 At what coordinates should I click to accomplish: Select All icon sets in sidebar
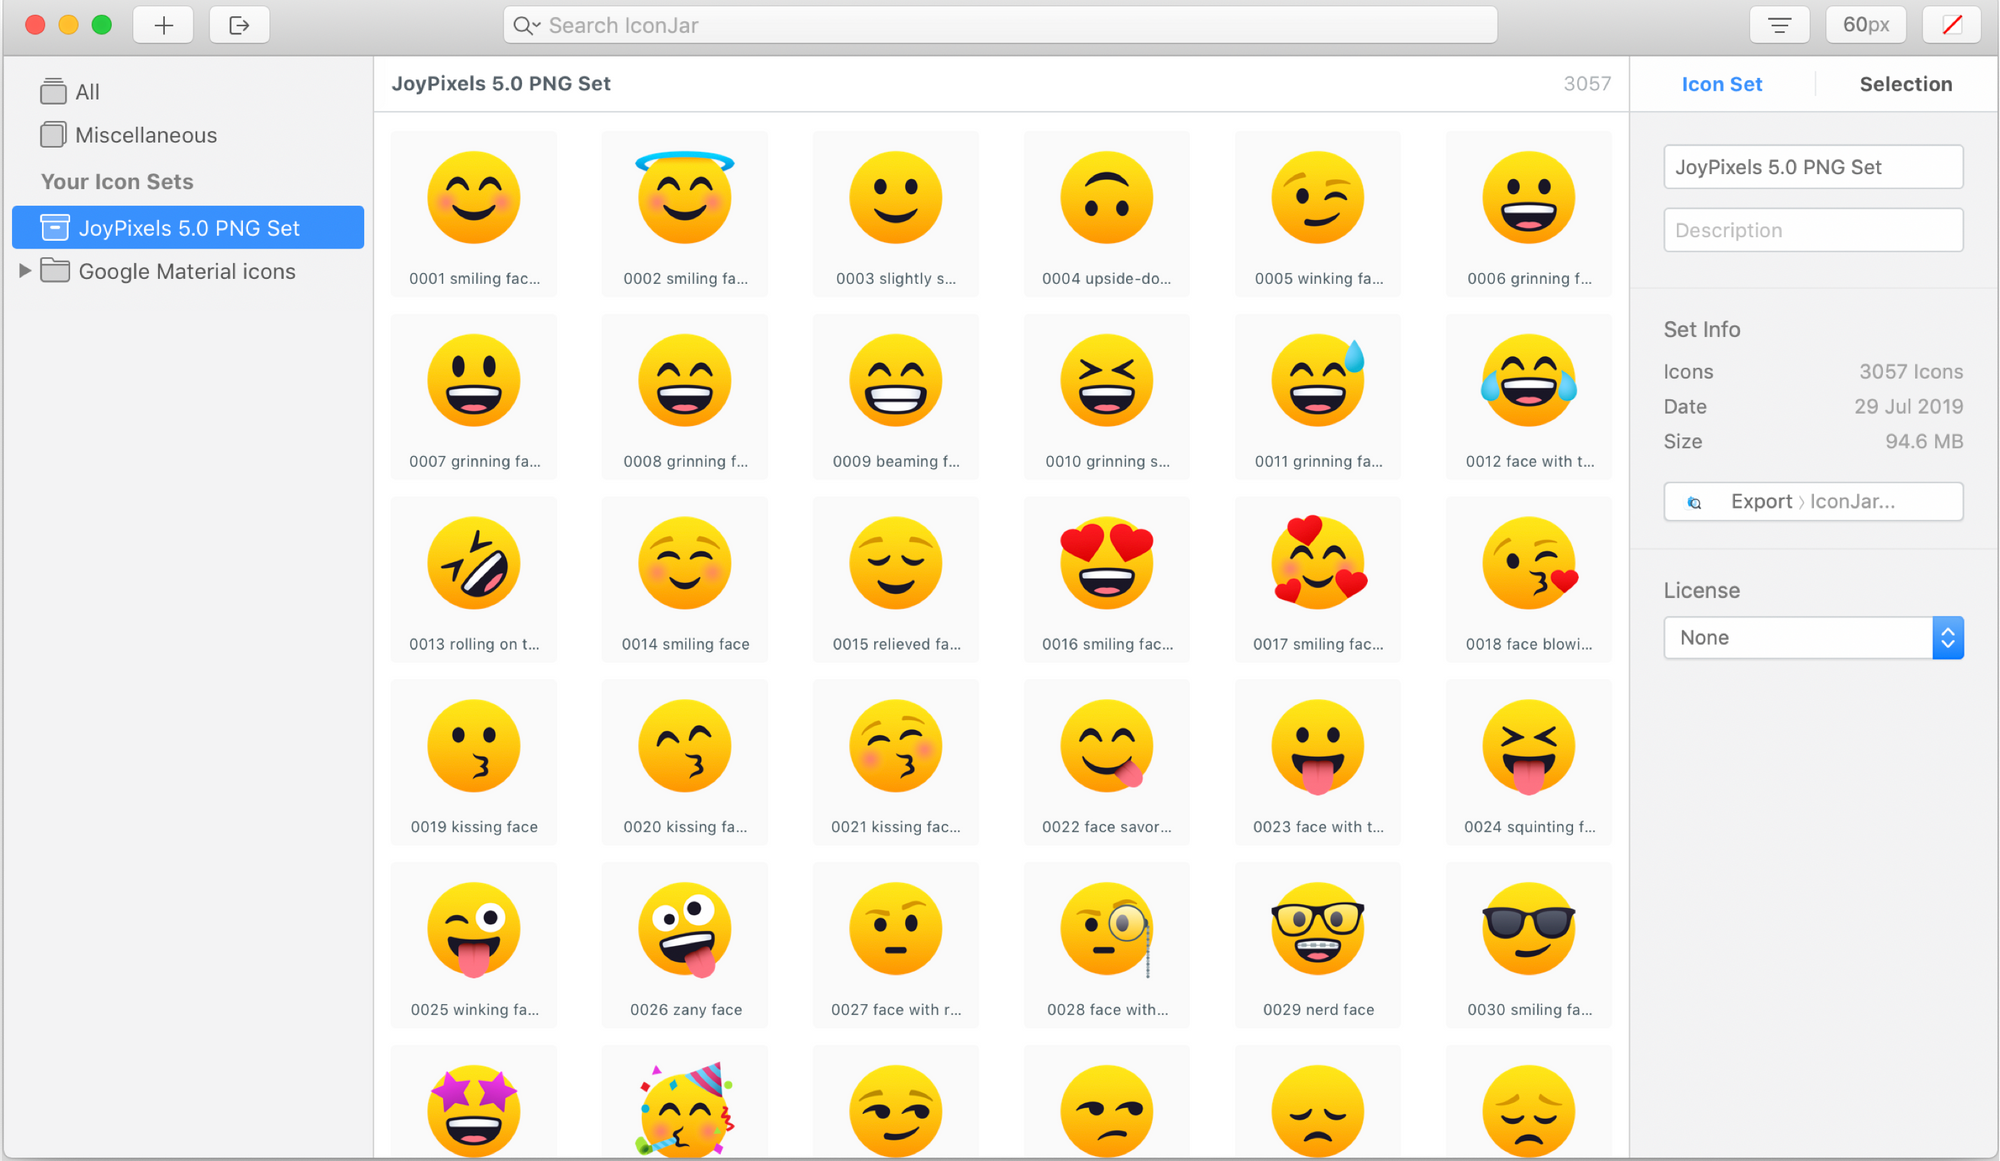tap(86, 91)
